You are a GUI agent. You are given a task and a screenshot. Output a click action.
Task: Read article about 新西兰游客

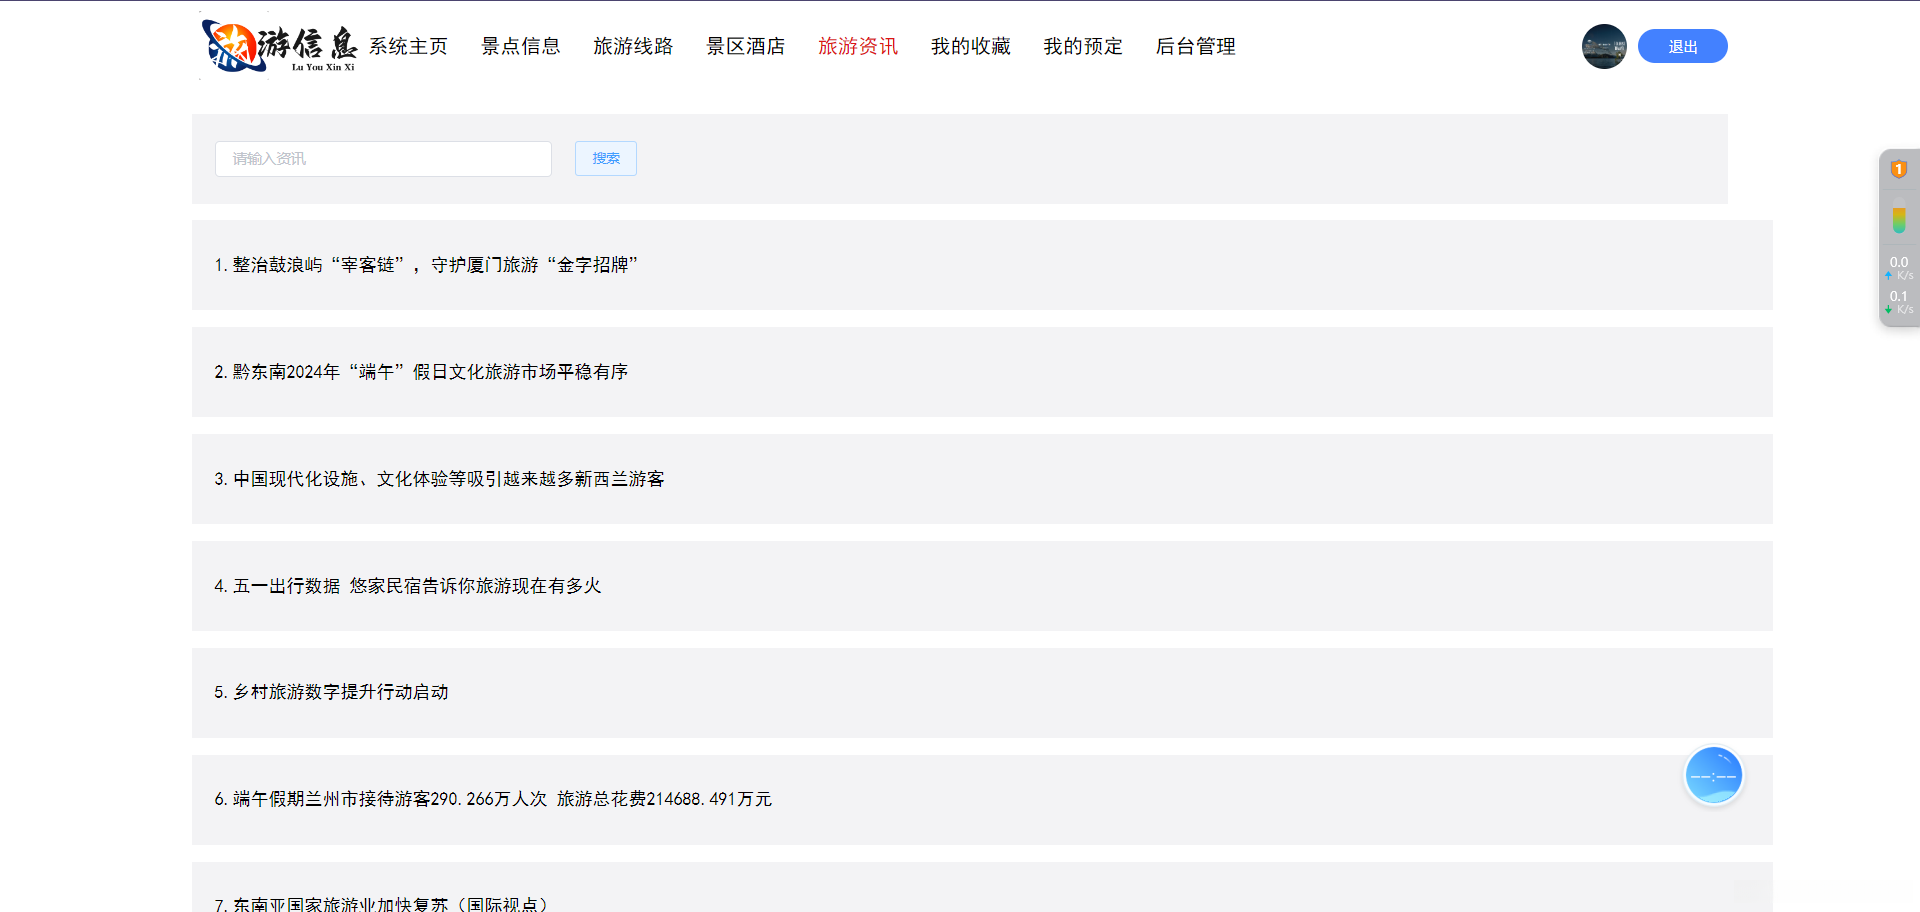pyautogui.click(x=982, y=479)
